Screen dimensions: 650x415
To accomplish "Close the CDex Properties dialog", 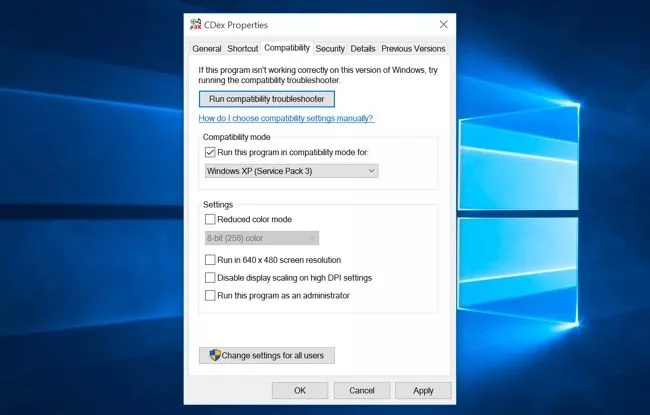I will 444,24.
